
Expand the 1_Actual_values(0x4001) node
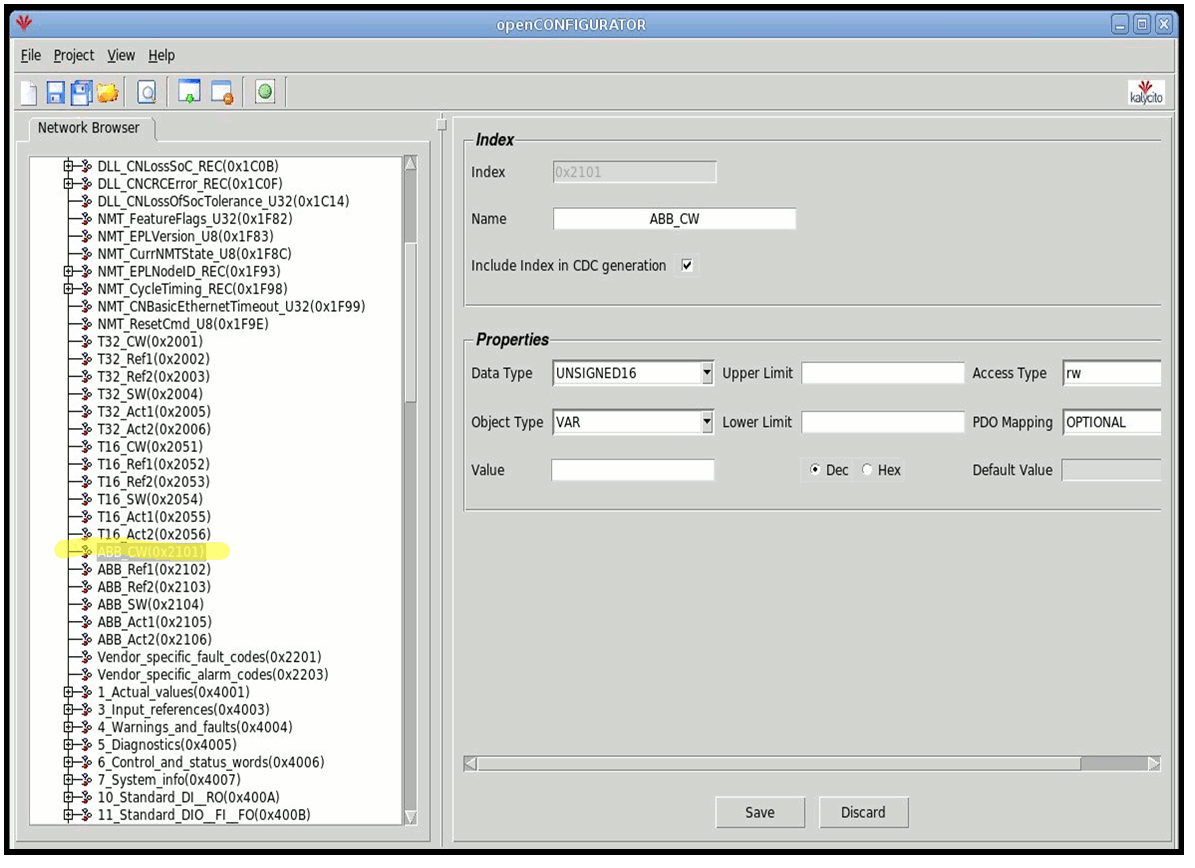pyautogui.click(x=69, y=691)
